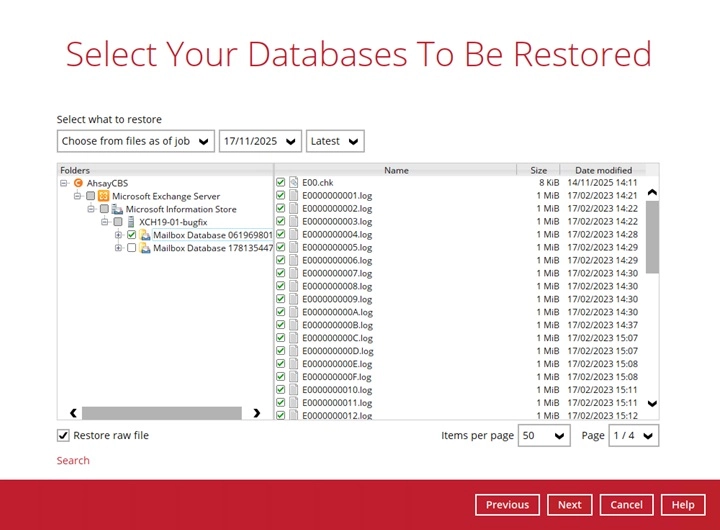Click the Next button

pos(570,505)
